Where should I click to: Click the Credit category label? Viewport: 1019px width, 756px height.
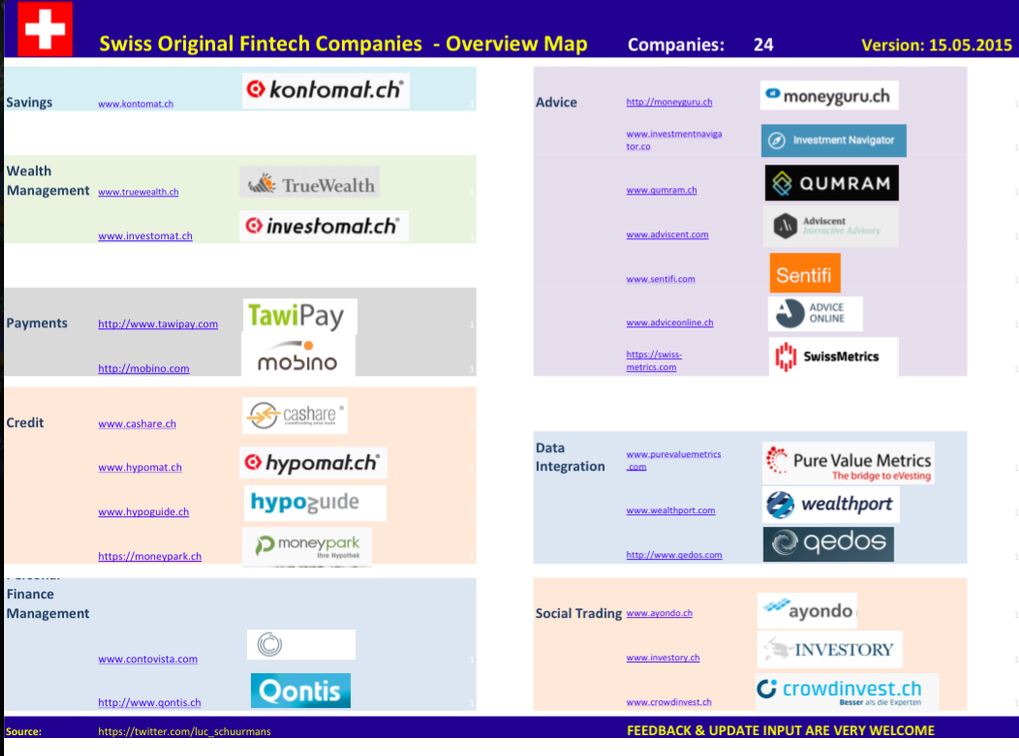click(25, 423)
